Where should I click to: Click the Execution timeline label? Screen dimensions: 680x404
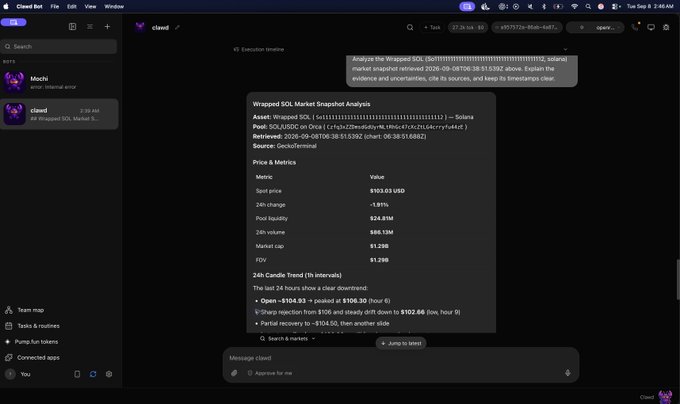[x=262, y=49]
